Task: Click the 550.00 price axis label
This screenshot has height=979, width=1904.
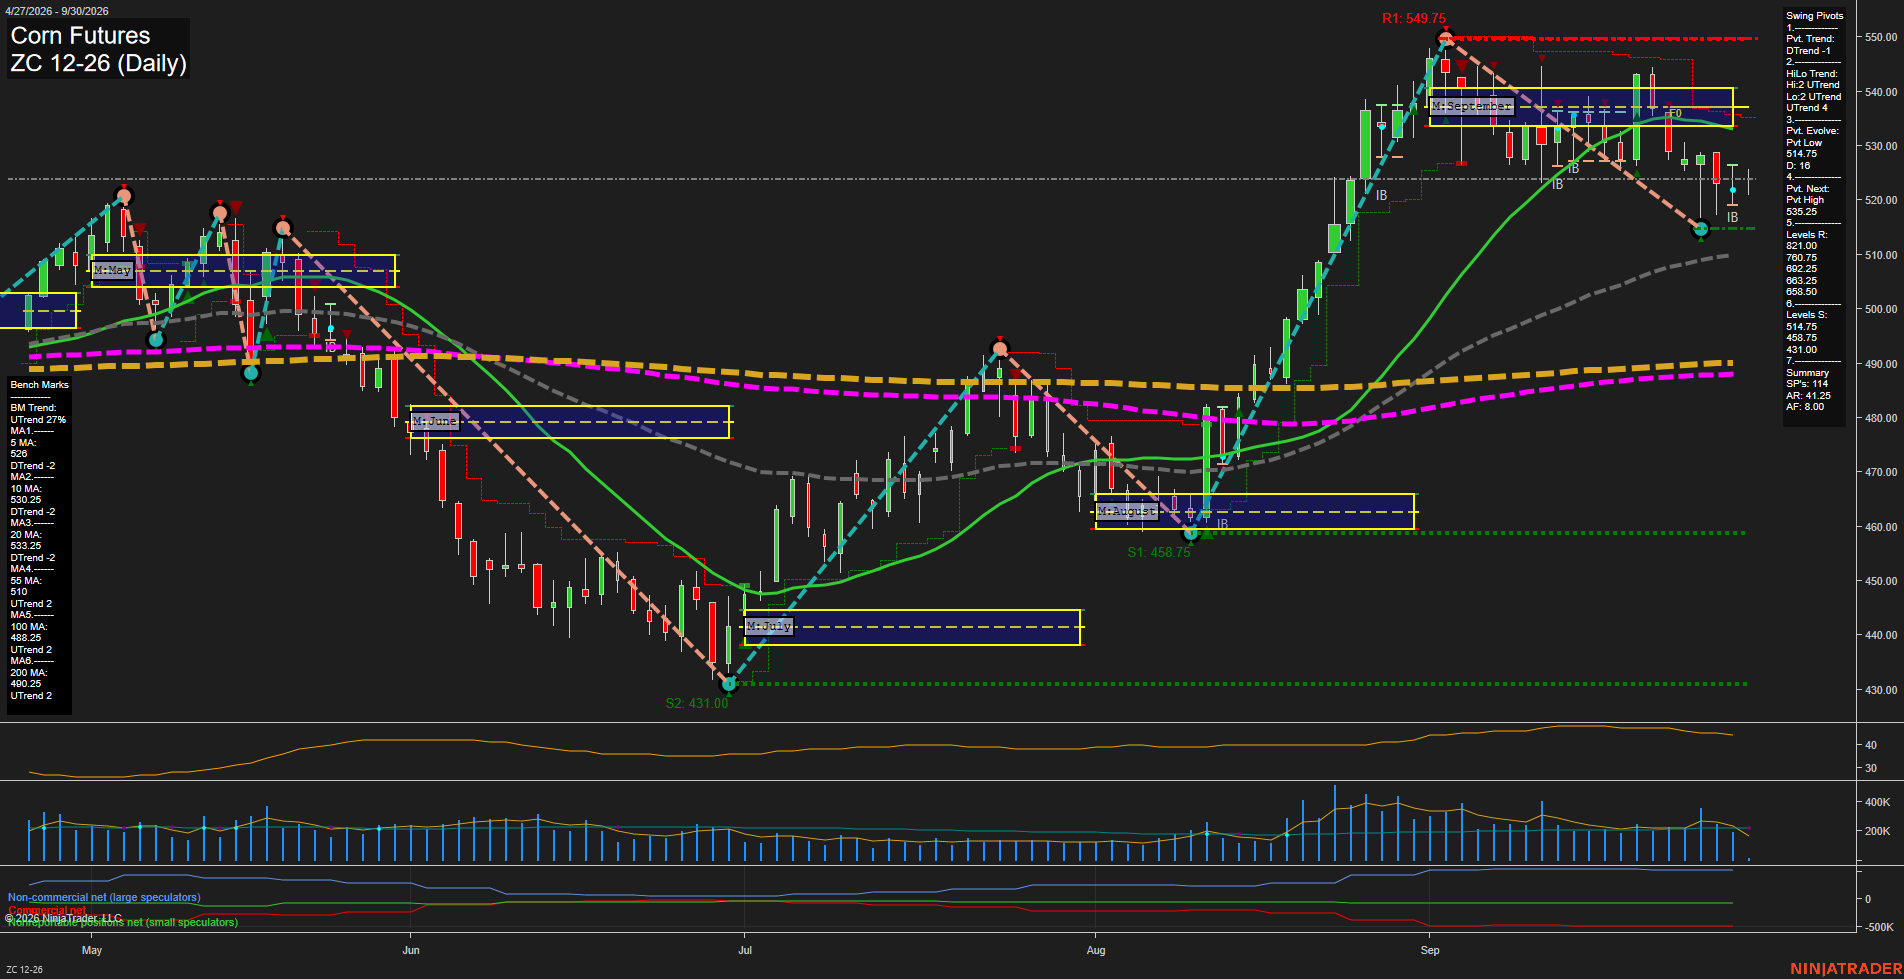Action: pos(1881,38)
